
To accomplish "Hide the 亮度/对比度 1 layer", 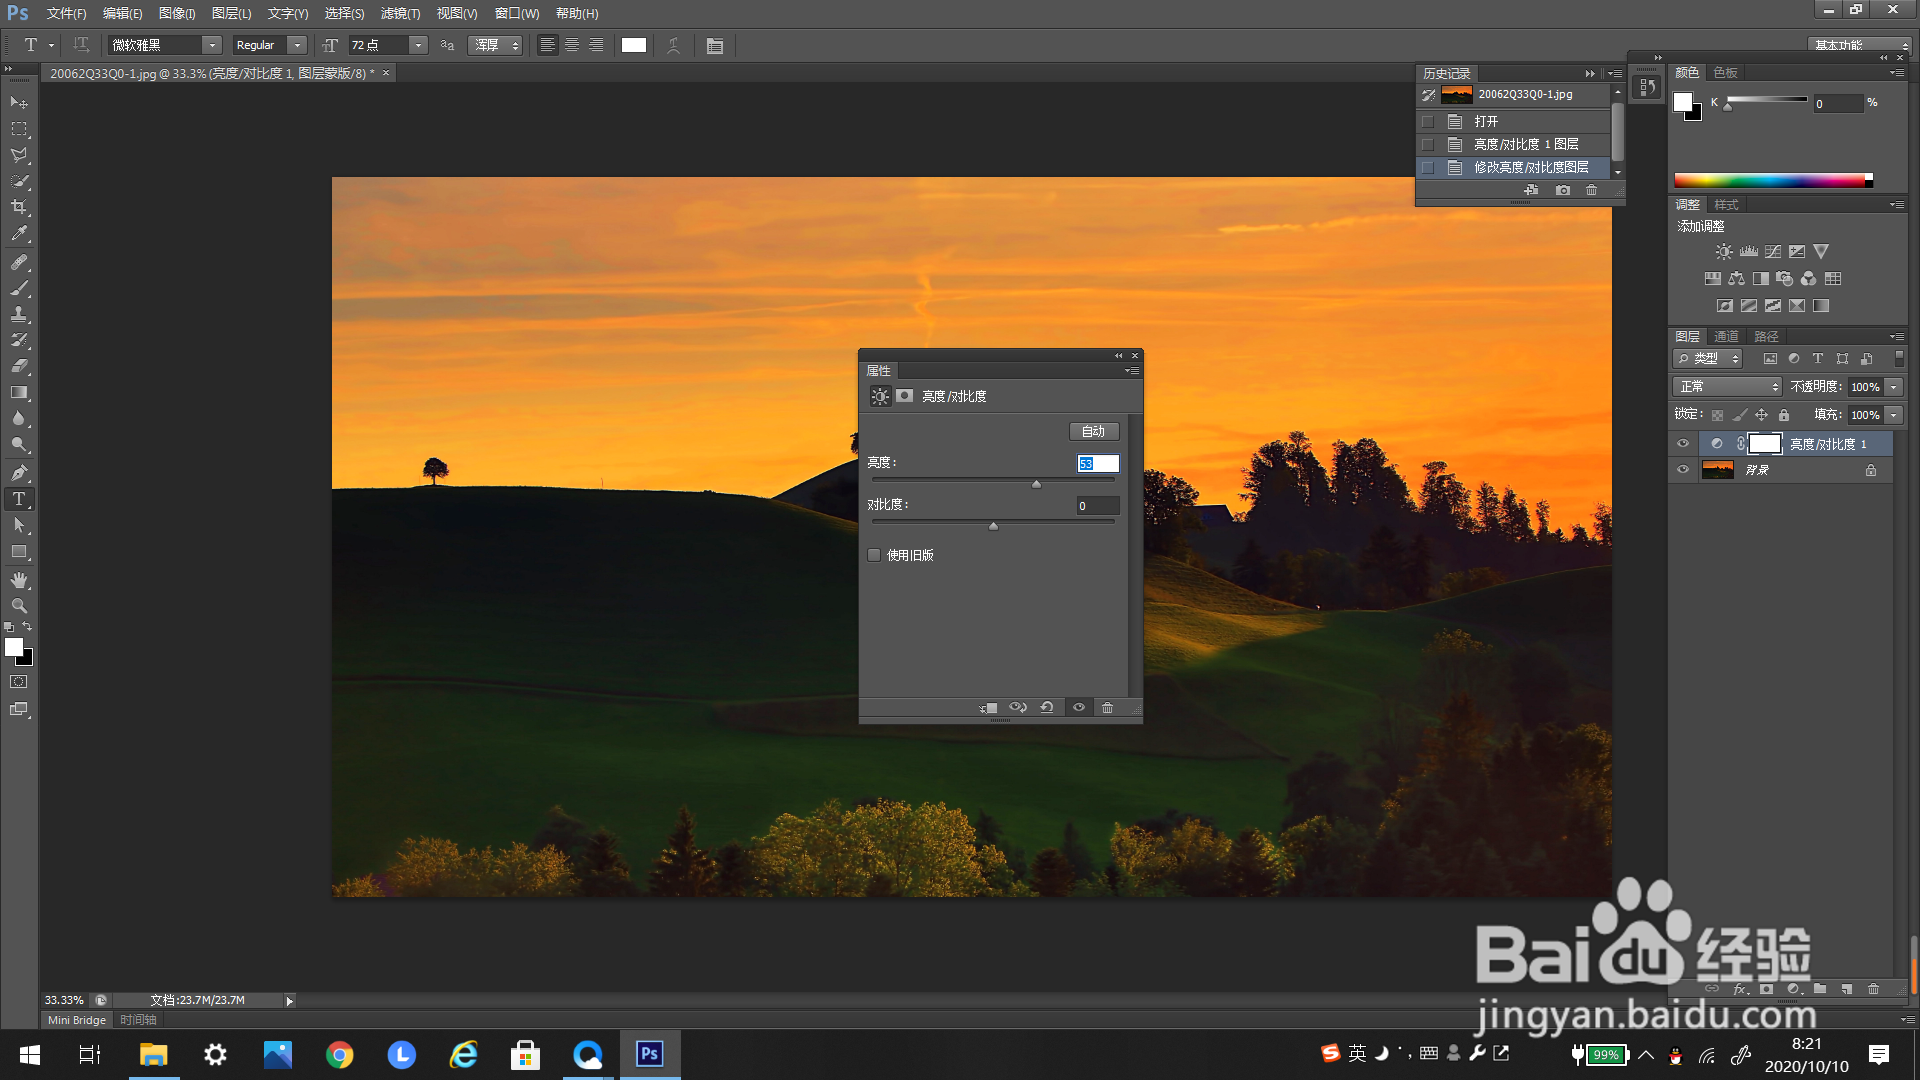I will [1683, 444].
